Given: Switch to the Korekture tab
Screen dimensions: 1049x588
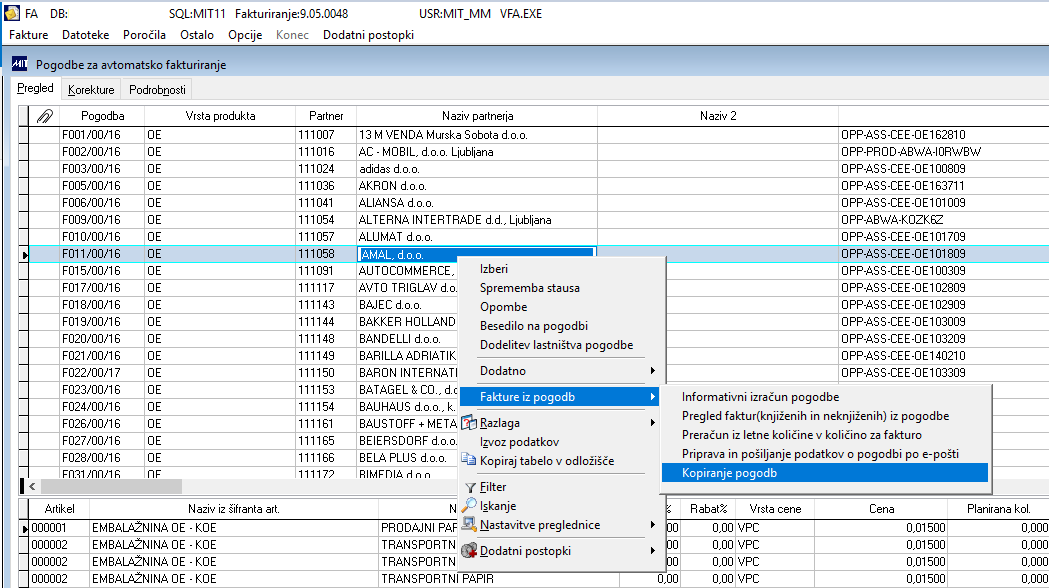Looking at the screenshot, I should [x=91, y=90].
